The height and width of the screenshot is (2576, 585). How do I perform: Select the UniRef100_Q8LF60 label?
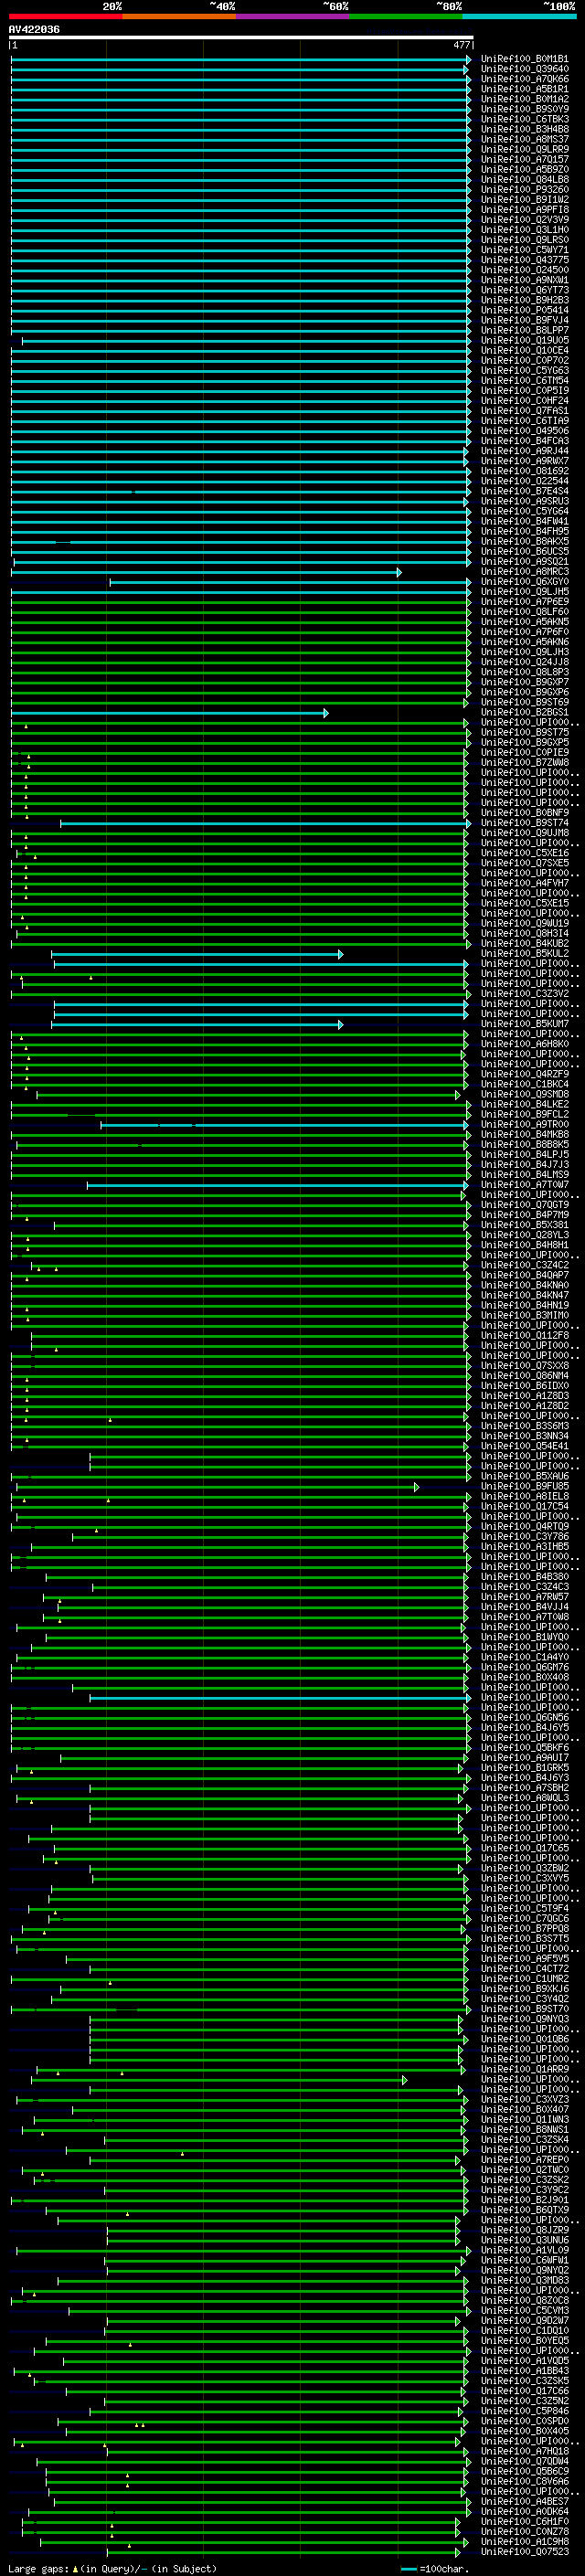525,612
